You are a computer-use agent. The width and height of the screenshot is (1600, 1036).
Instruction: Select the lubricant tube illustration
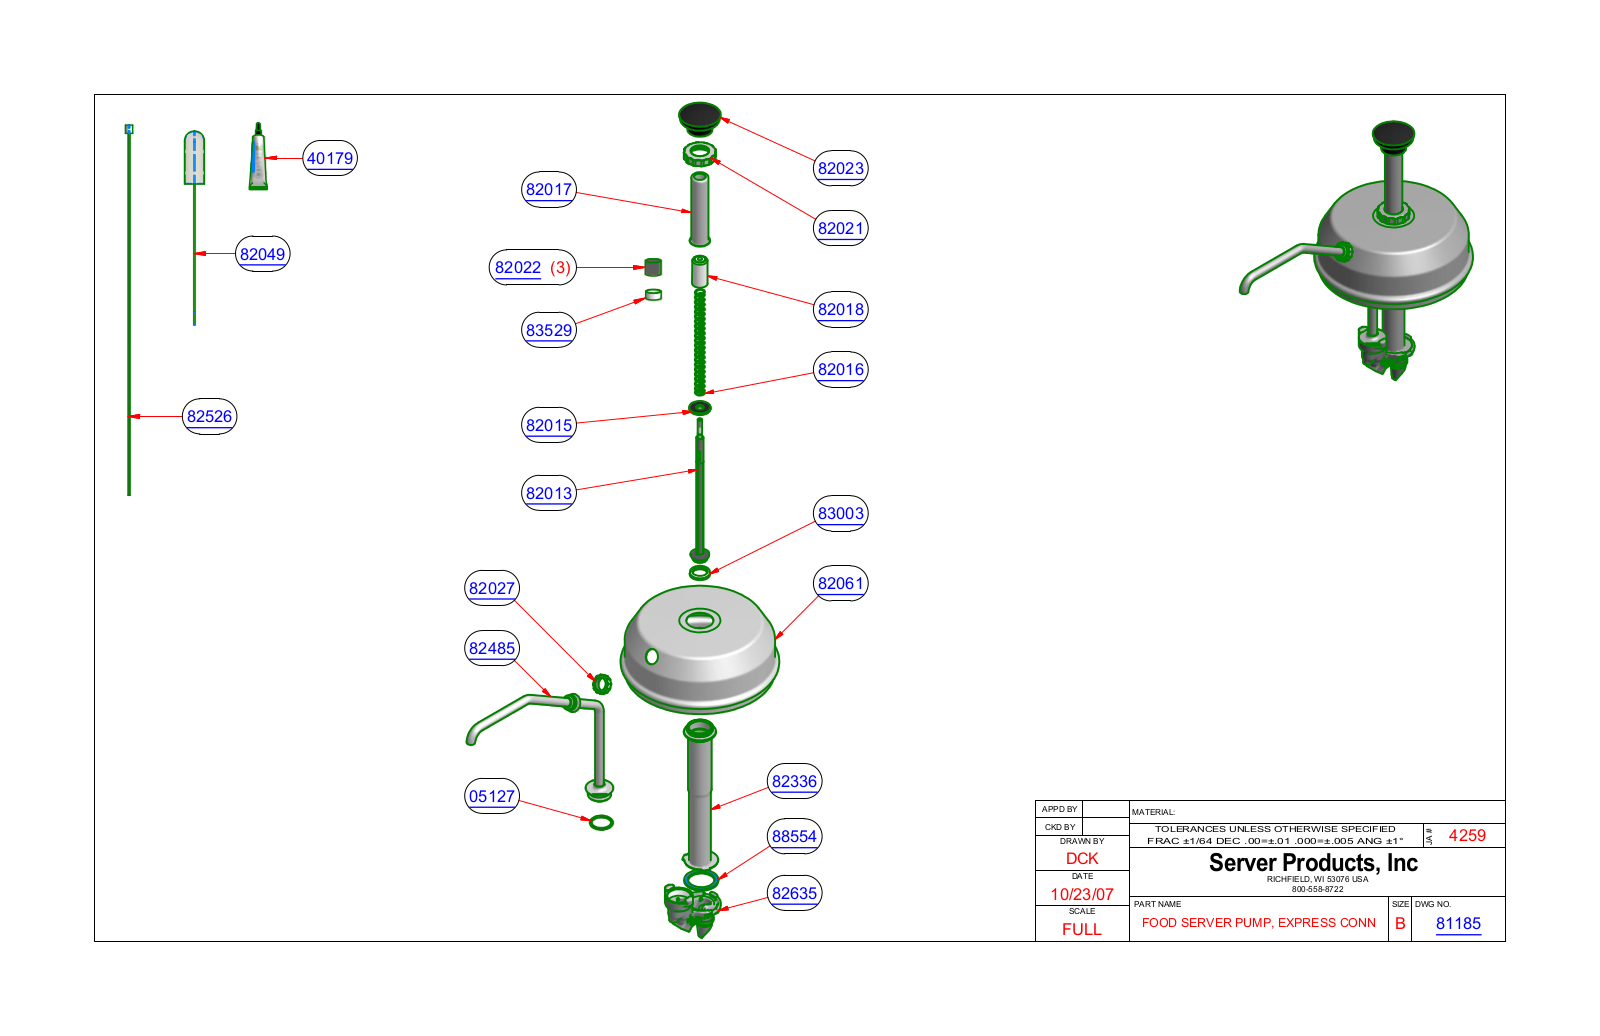point(258,157)
